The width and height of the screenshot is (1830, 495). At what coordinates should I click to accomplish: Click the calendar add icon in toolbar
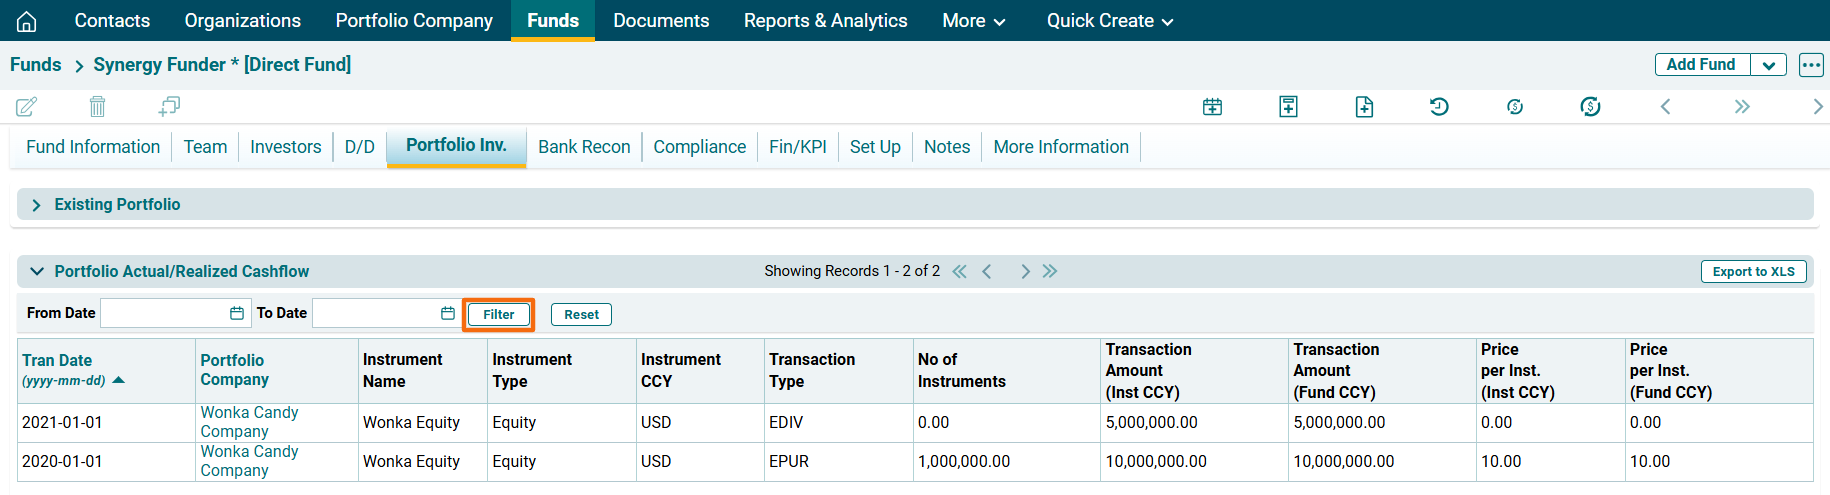click(1212, 107)
